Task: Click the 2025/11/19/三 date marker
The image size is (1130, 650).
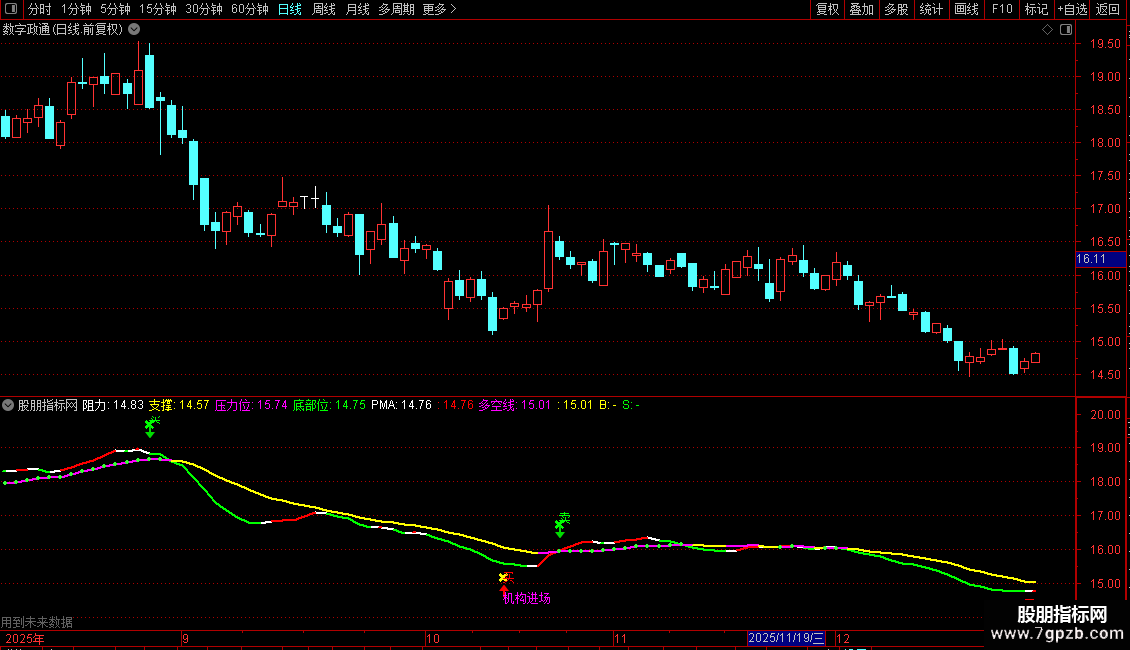Action: point(786,638)
